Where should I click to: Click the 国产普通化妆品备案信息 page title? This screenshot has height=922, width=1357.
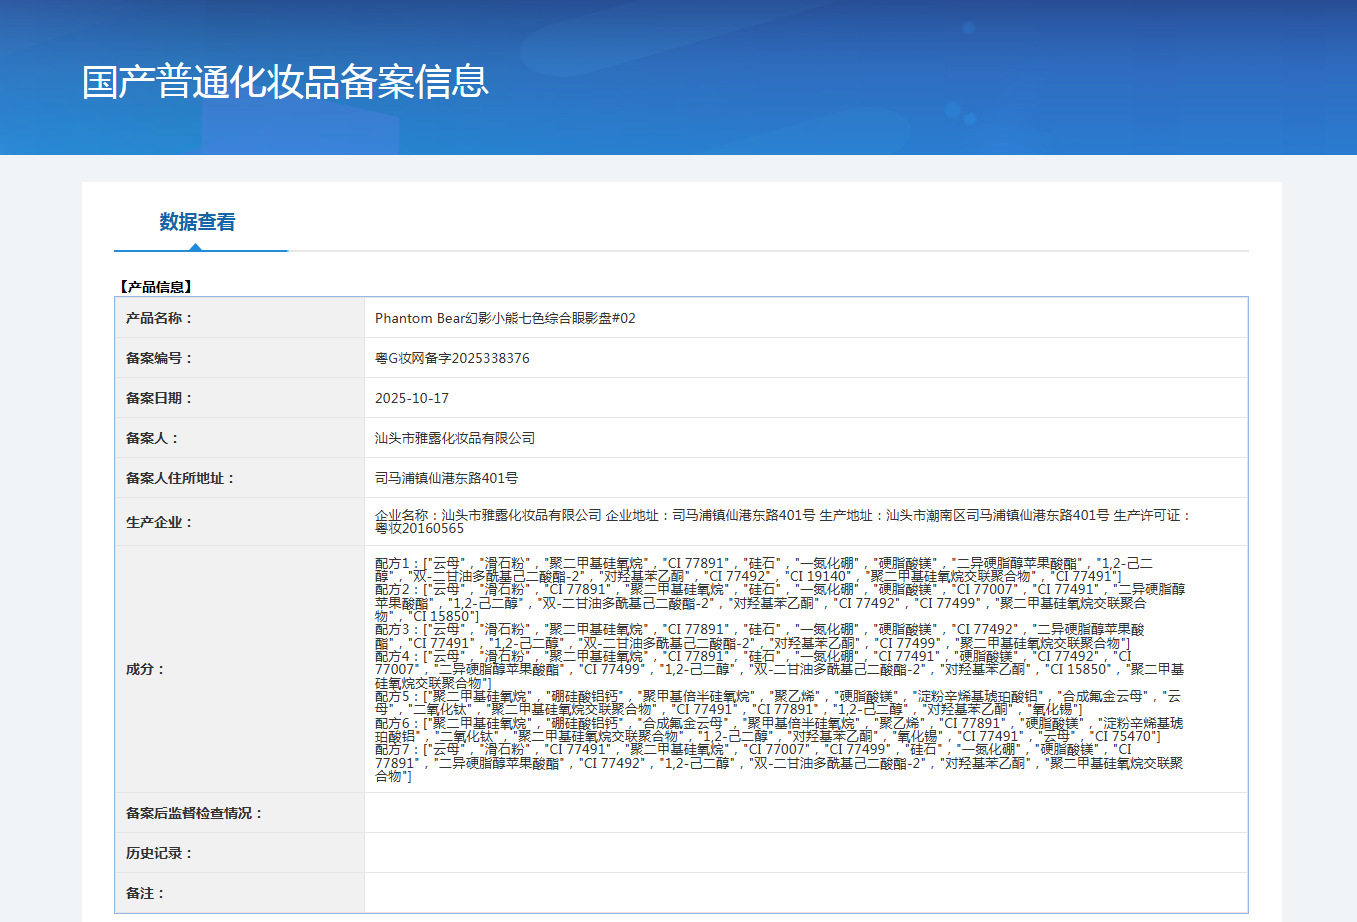pyautogui.click(x=285, y=82)
